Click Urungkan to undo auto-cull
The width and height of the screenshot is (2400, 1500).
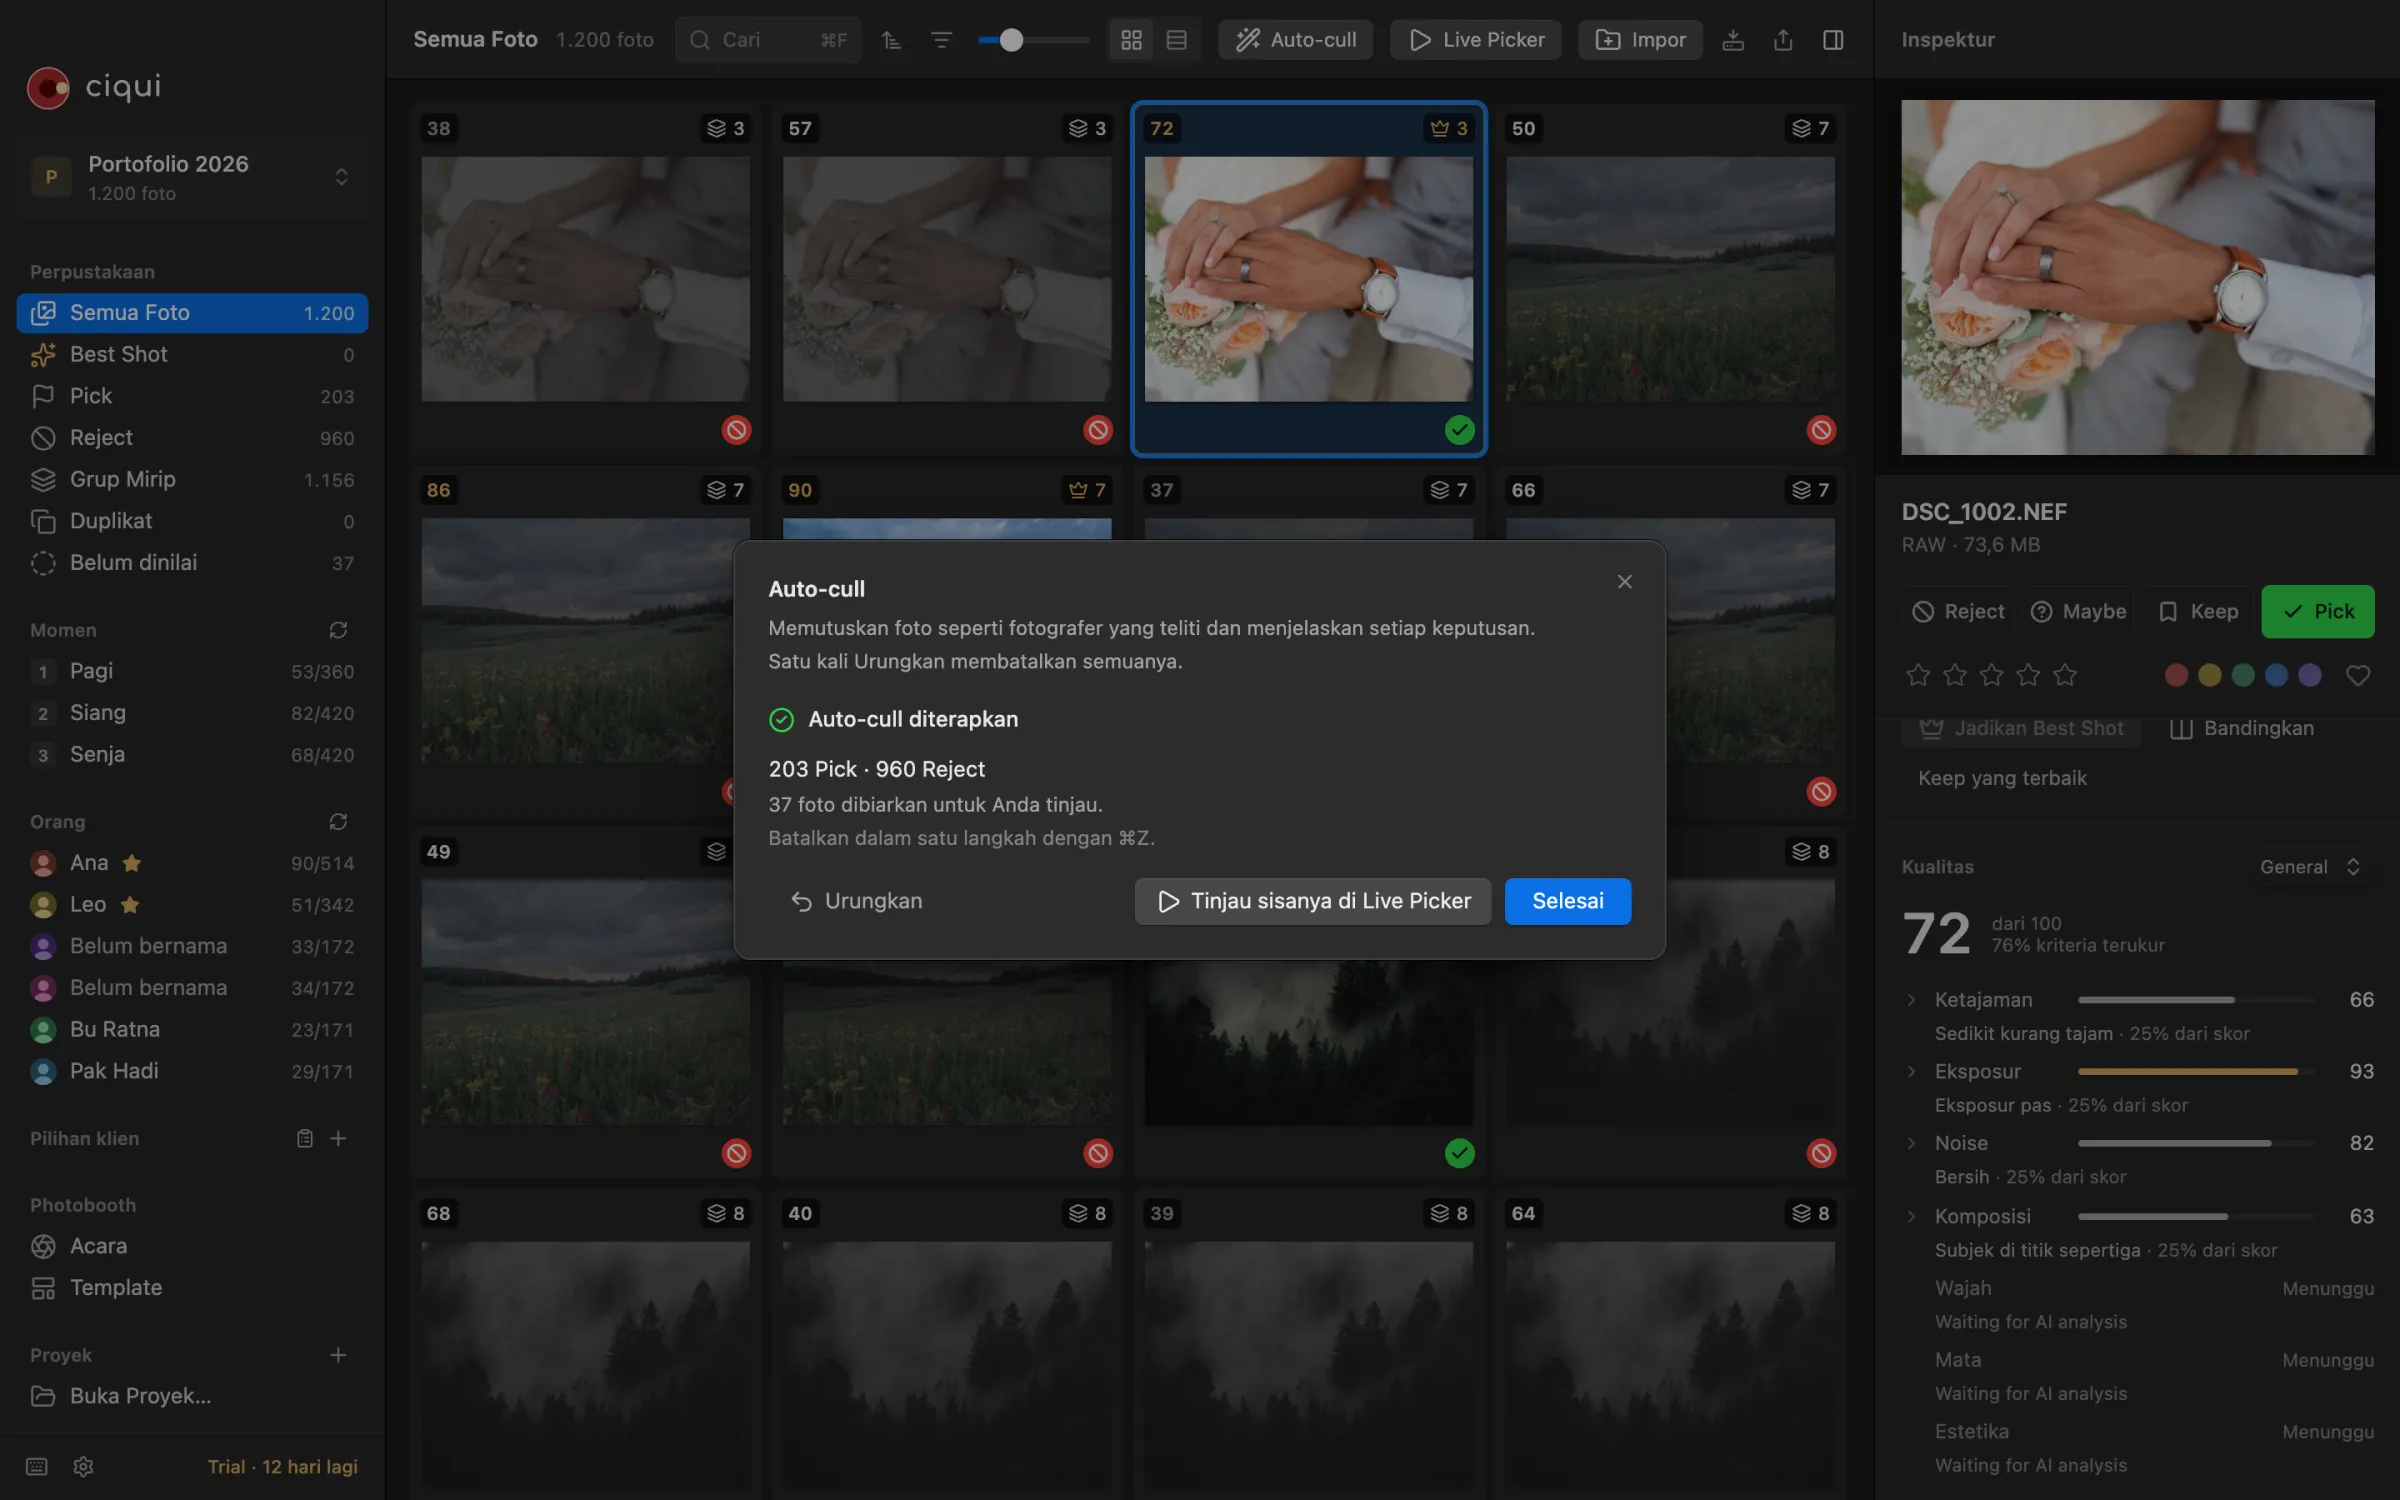856,901
